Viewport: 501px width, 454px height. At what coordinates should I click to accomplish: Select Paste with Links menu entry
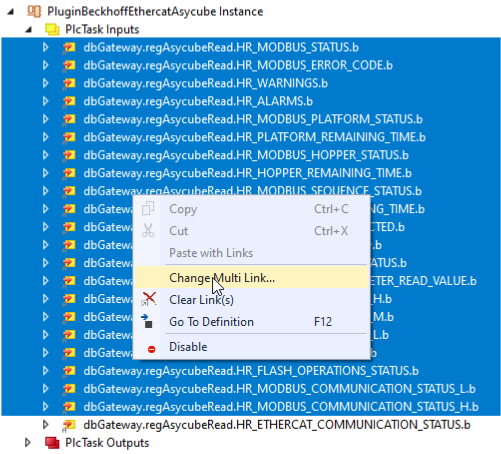(x=251, y=253)
